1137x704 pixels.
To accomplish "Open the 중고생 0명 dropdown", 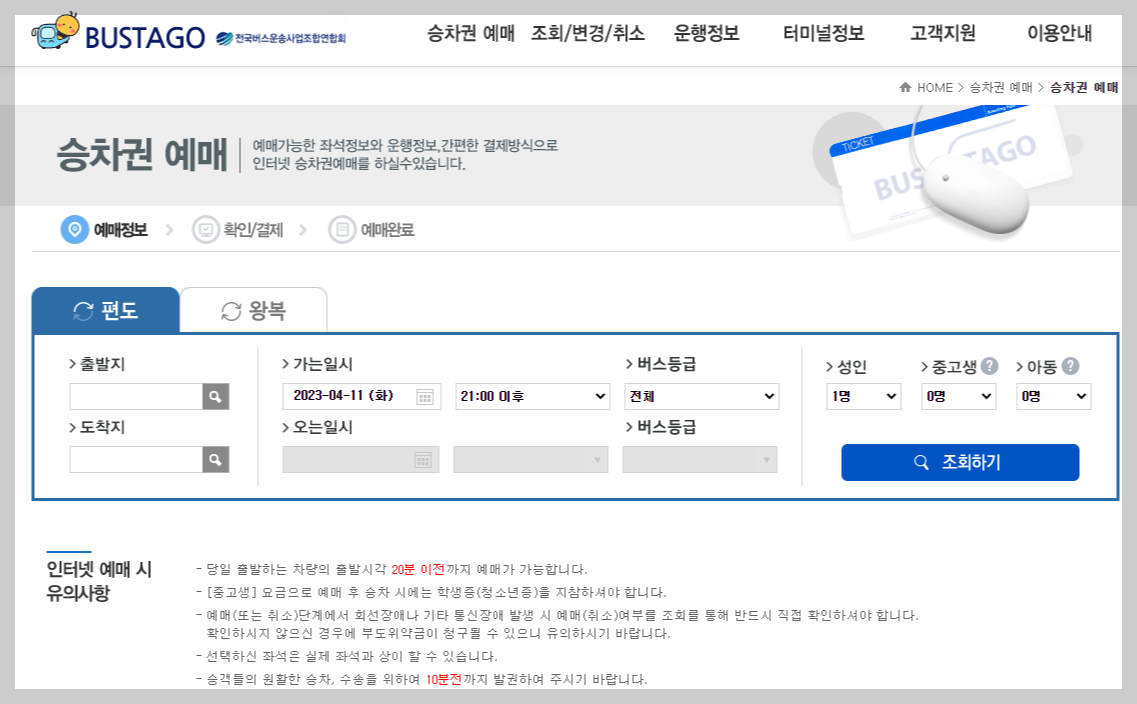I will 959,397.
